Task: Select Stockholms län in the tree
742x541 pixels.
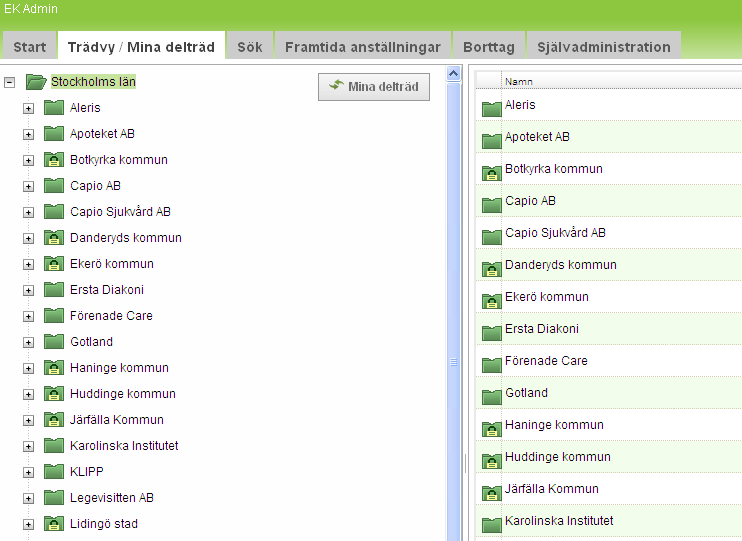Action: click(x=93, y=82)
